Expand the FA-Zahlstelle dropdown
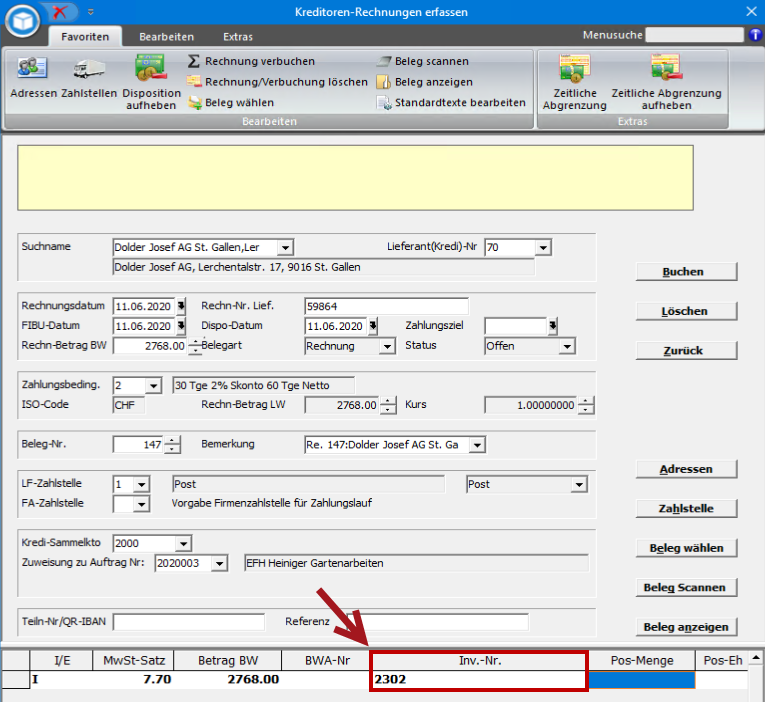Screen dimensions: 765x702 (141, 503)
